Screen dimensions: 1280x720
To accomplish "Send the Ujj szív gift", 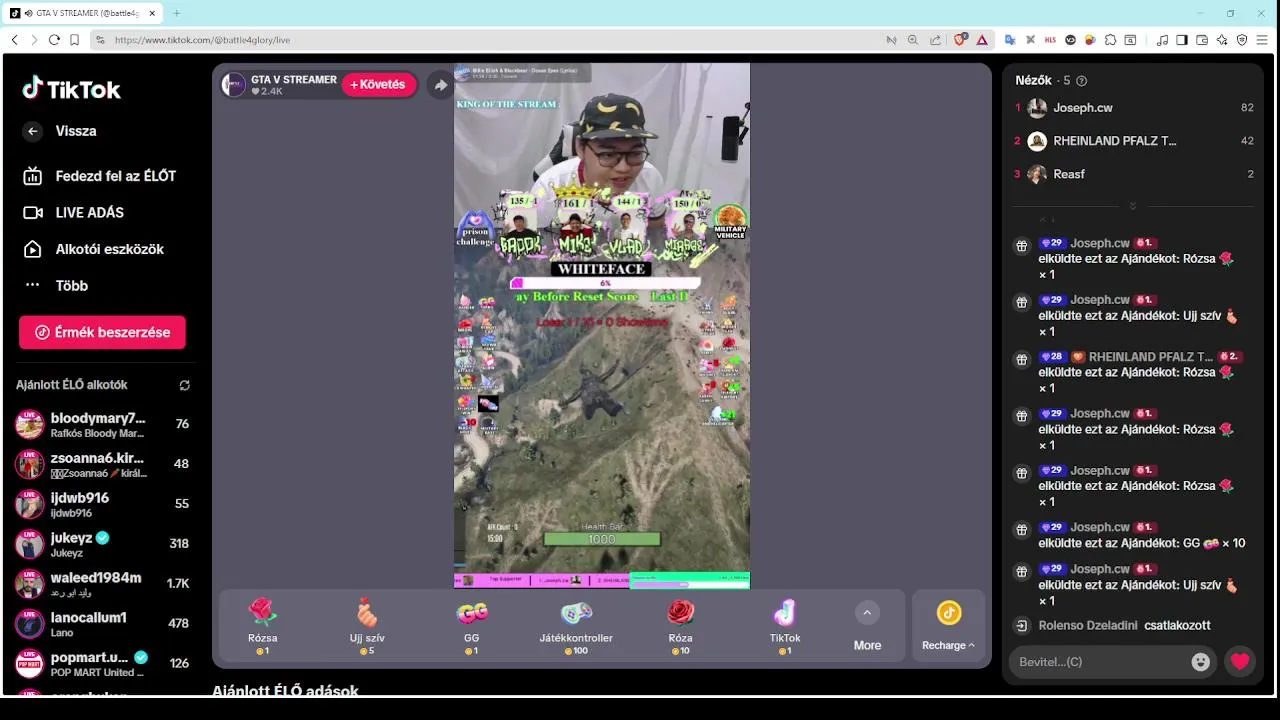I will pyautogui.click(x=367, y=626).
